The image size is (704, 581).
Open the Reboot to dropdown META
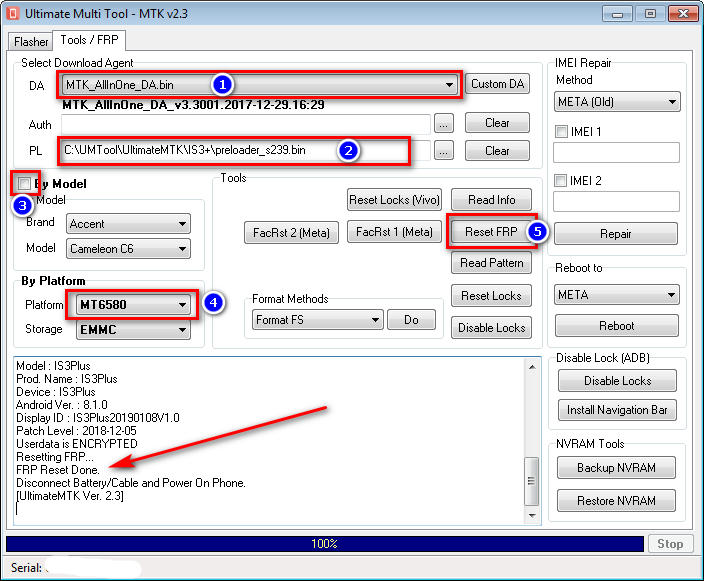[x=616, y=295]
